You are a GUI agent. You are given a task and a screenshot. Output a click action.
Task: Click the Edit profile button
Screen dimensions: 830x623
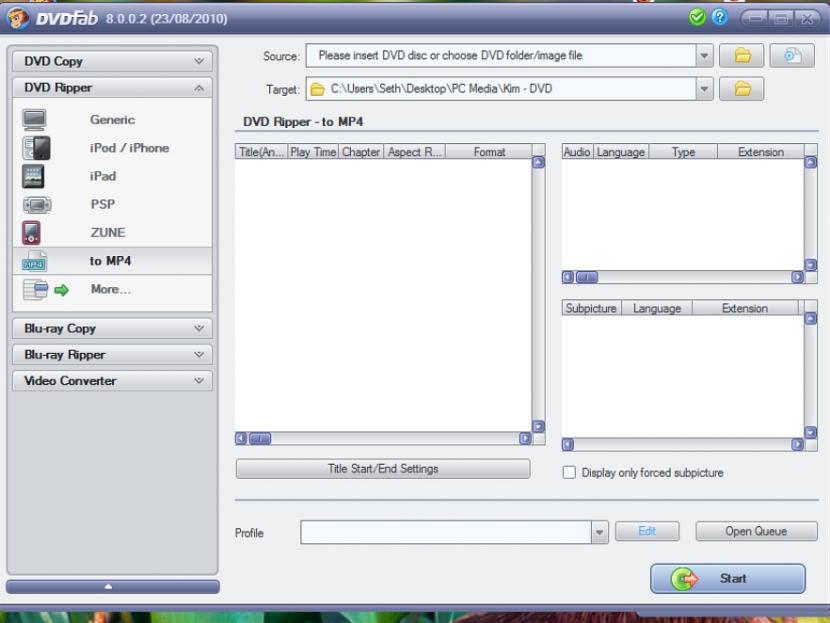647,531
